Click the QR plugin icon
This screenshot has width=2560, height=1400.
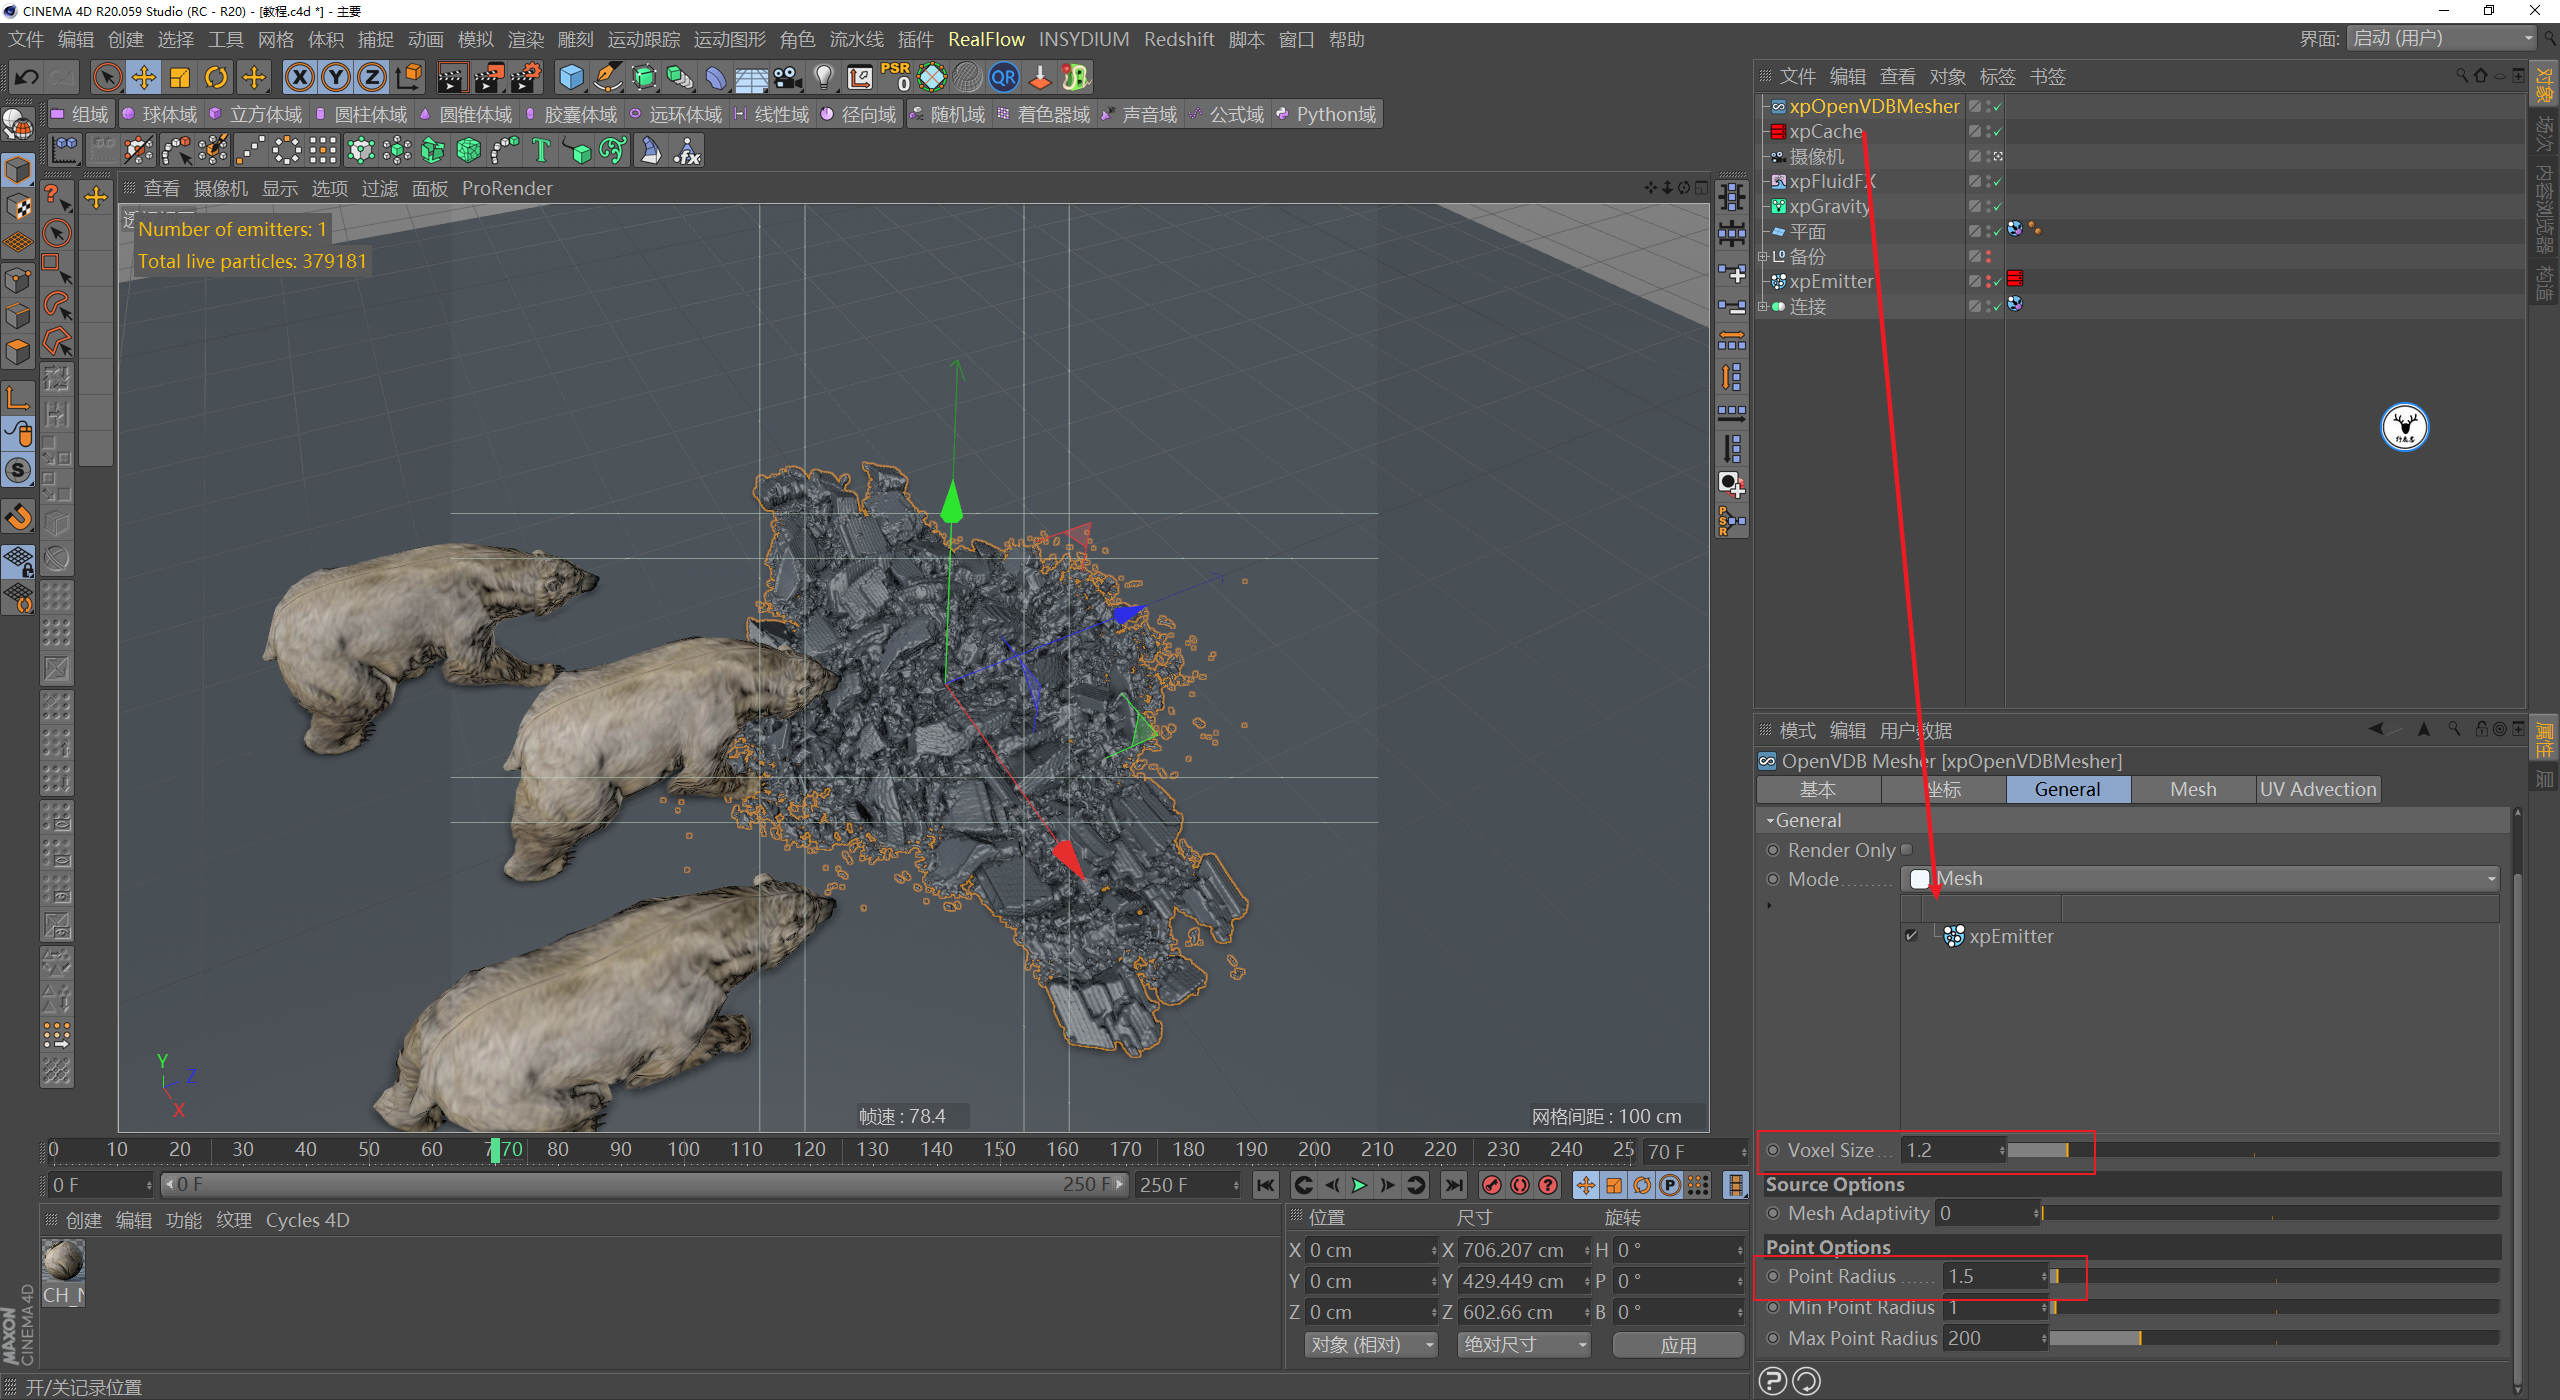pos(1003,78)
